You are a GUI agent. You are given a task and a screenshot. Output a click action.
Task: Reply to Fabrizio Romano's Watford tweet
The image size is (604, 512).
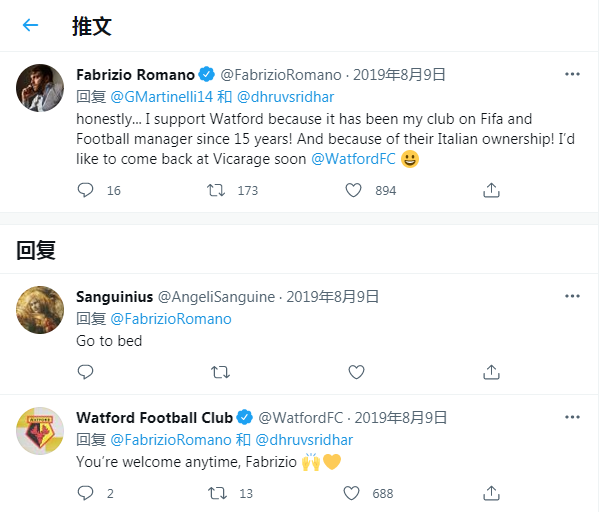tap(85, 190)
